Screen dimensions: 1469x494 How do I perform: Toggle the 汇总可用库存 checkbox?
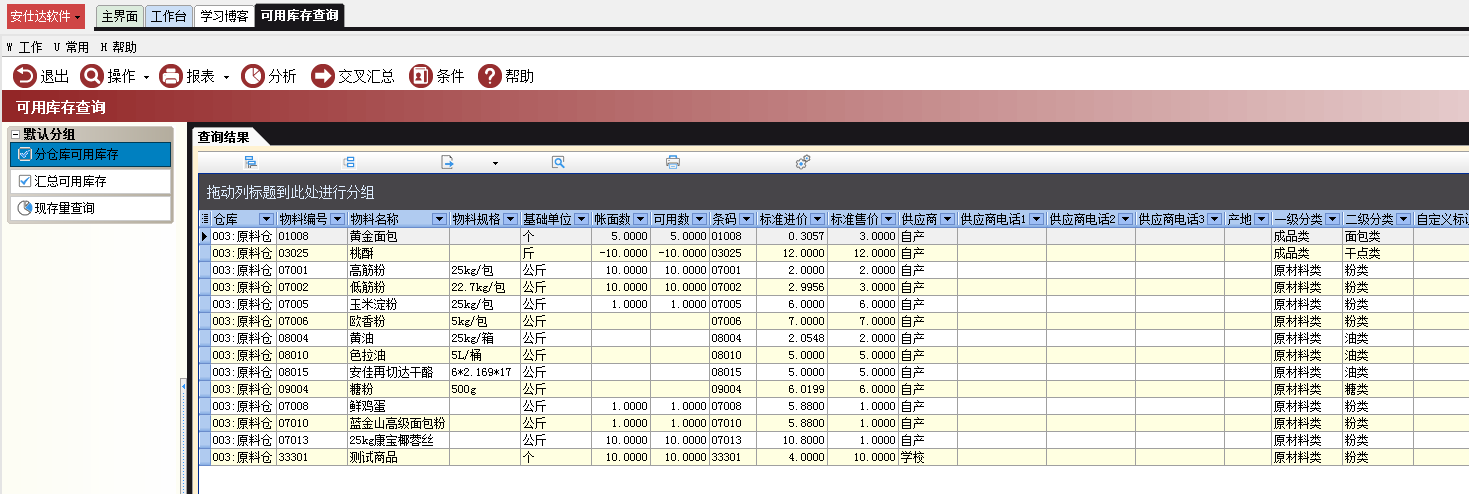coord(25,181)
